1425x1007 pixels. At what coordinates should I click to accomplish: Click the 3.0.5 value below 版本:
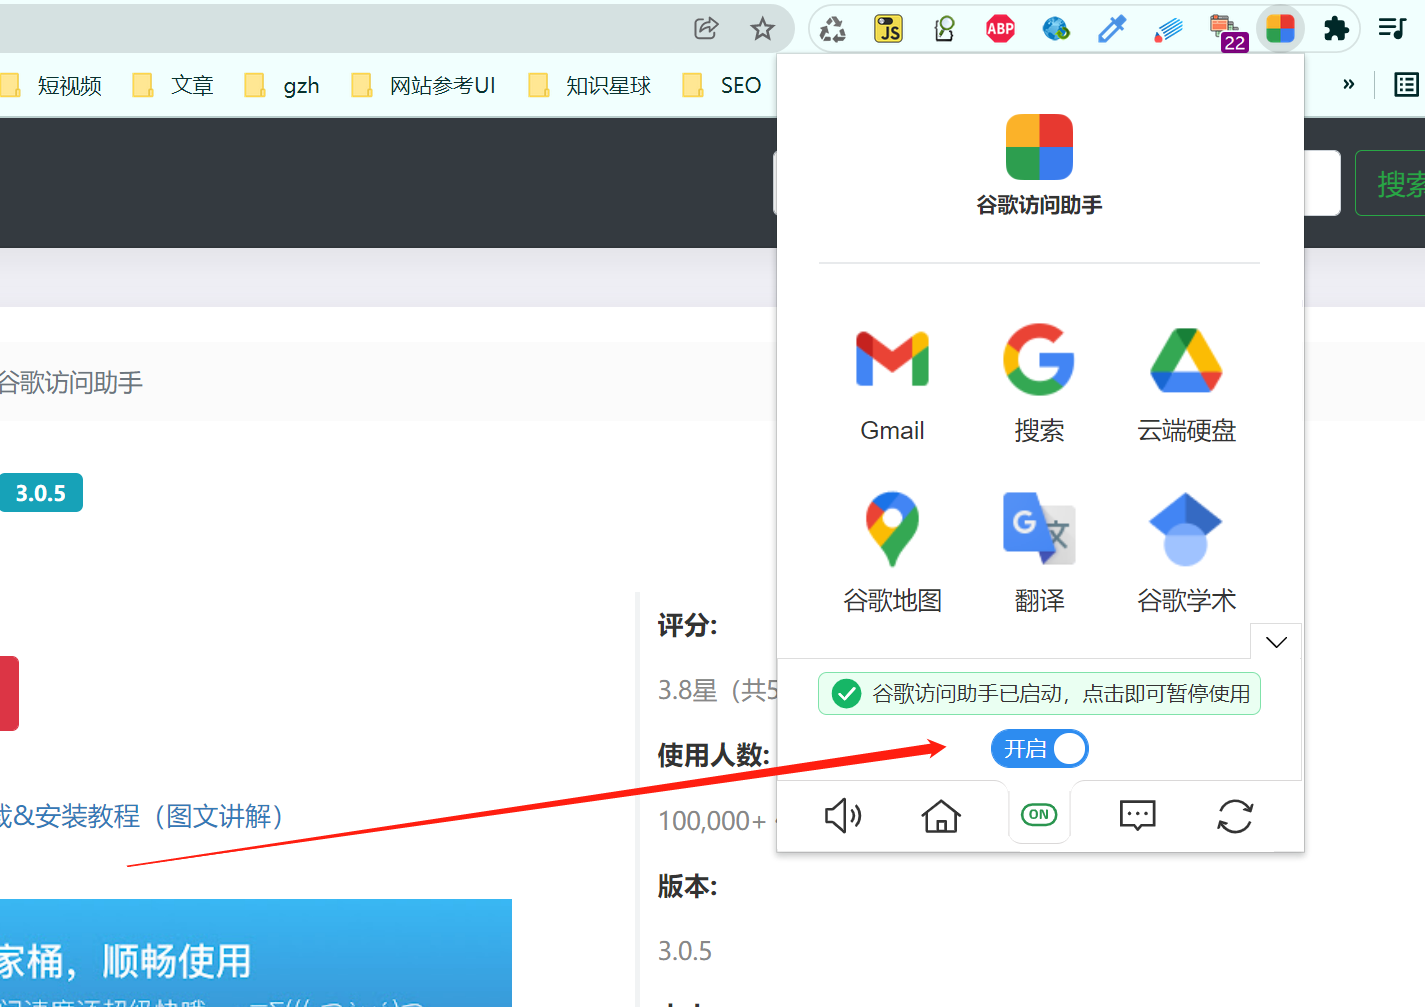coord(685,951)
